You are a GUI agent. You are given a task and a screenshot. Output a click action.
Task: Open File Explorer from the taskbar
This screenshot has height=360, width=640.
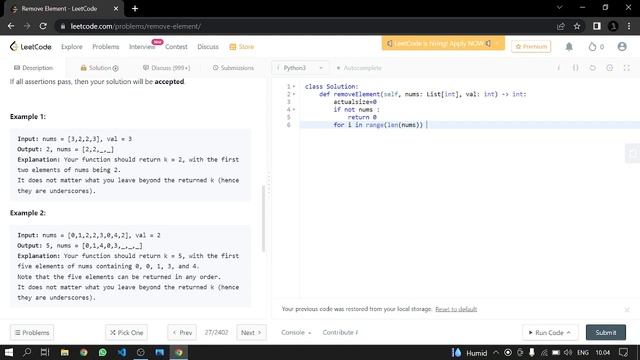click(64, 352)
